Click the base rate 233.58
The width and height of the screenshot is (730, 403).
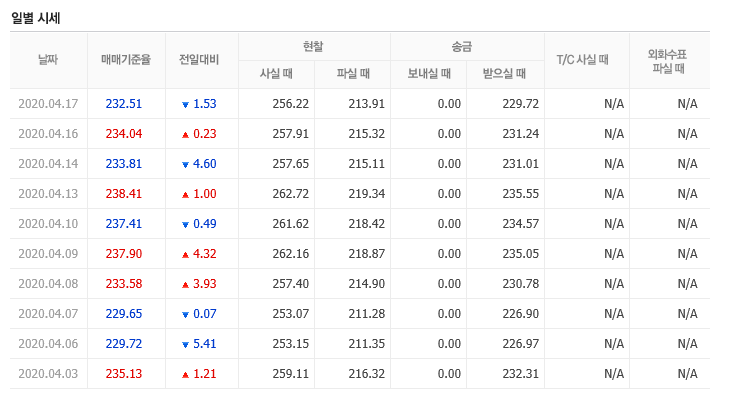point(123,284)
